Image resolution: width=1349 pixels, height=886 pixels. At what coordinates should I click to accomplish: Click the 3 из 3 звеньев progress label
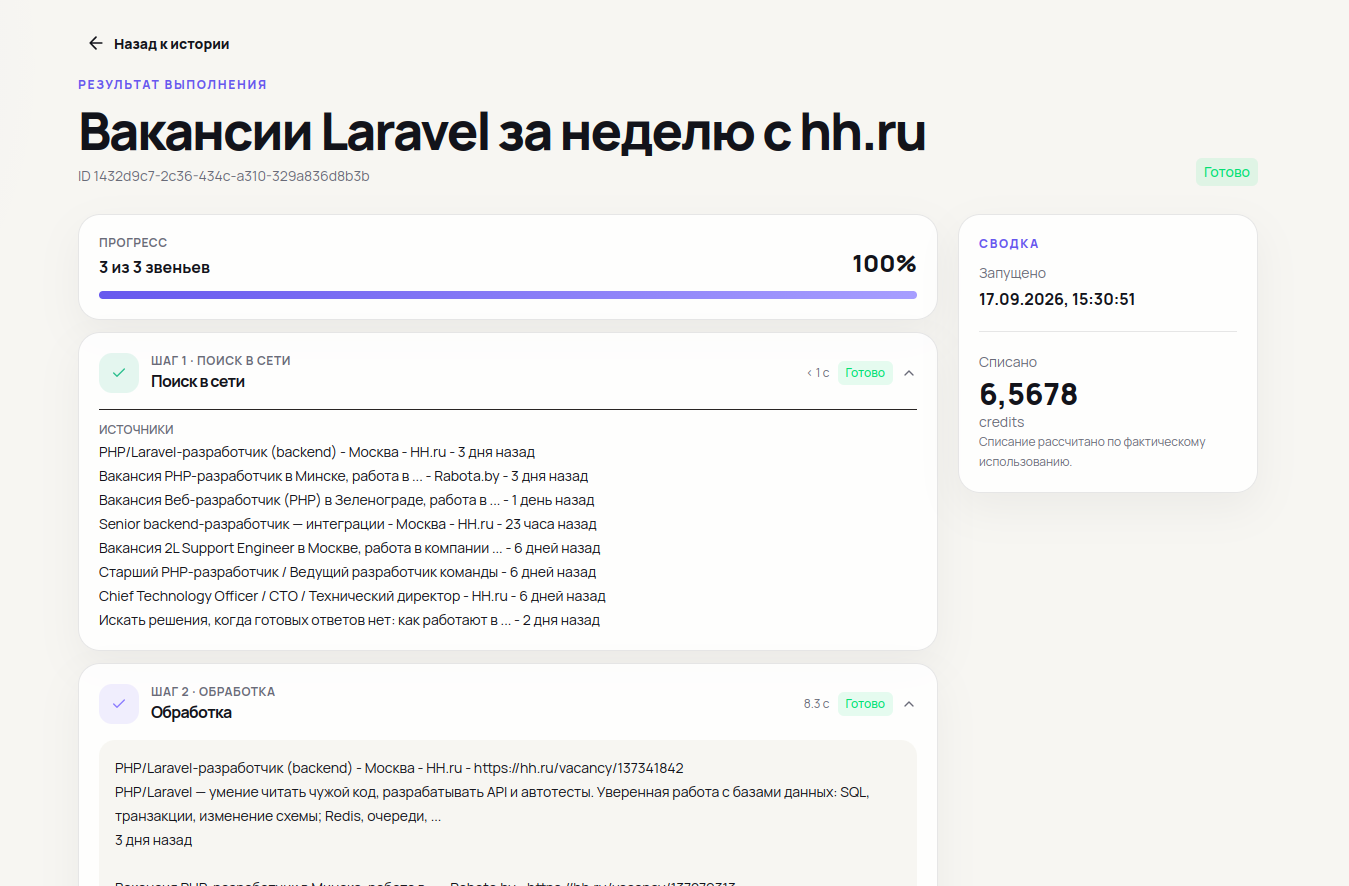154,268
